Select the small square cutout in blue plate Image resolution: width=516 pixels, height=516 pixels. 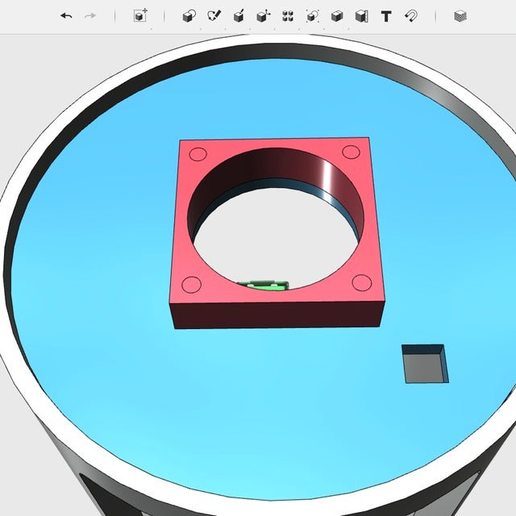[x=425, y=364]
